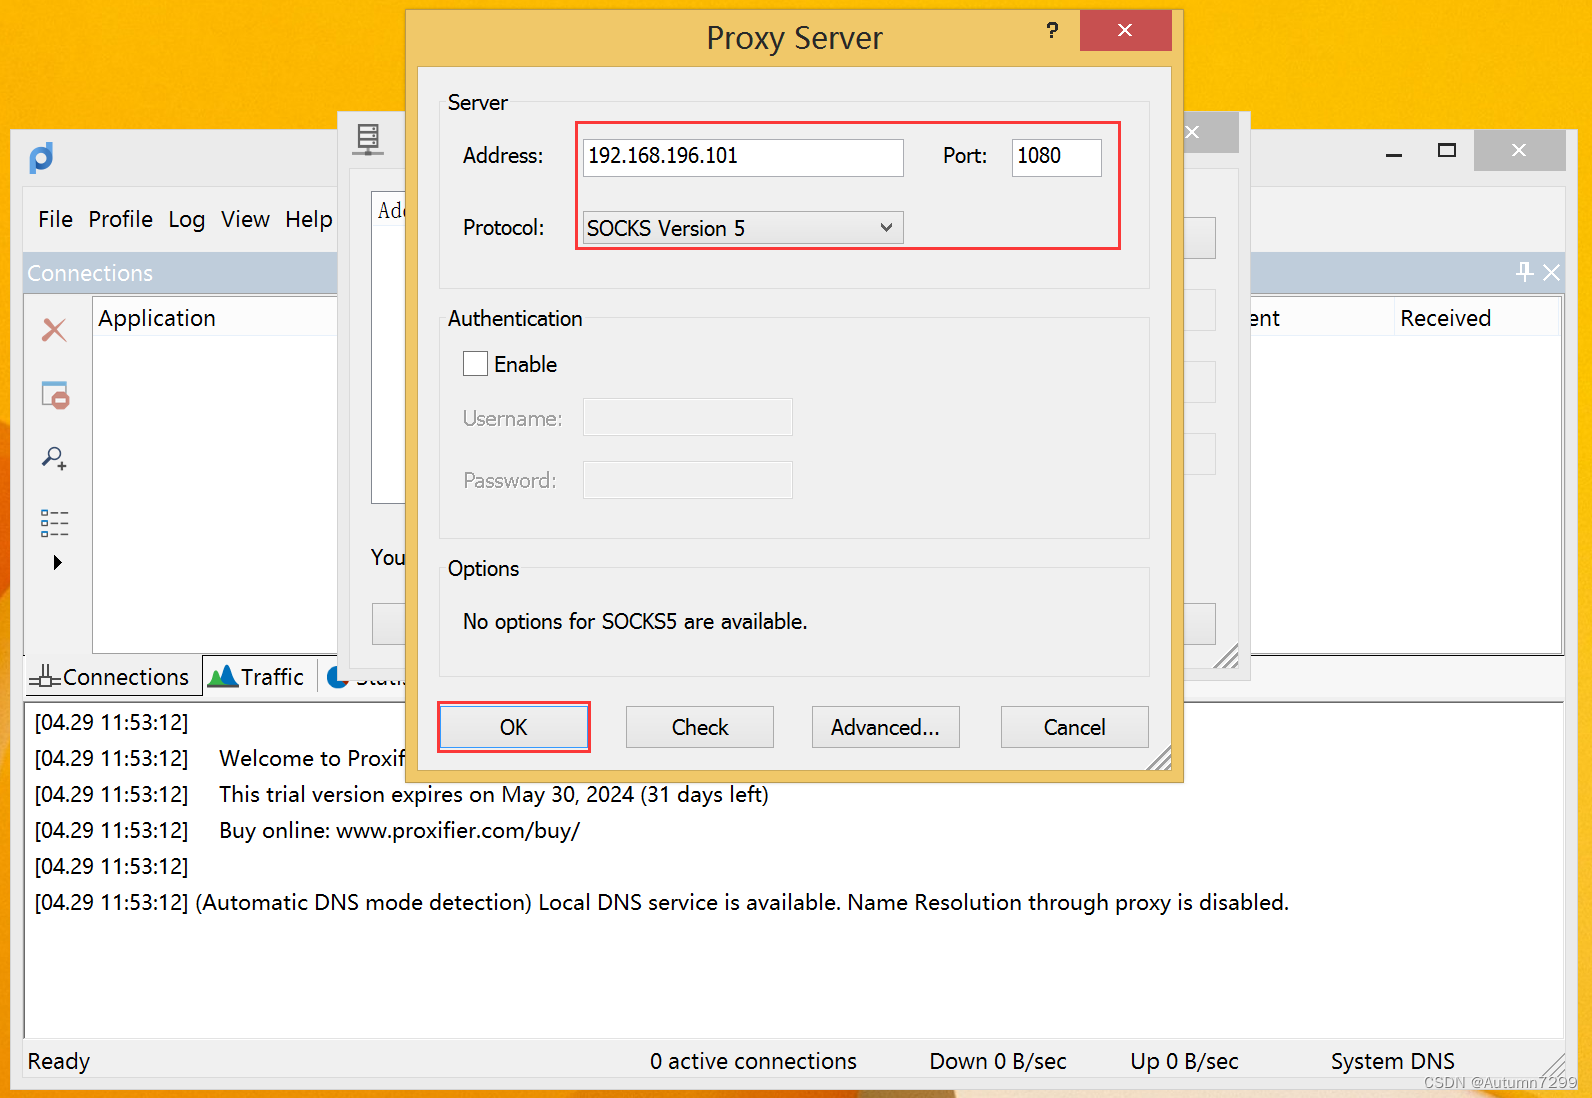Click the block connection icon in sidebar
The width and height of the screenshot is (1592, 1098).
[x=55, y=395]
